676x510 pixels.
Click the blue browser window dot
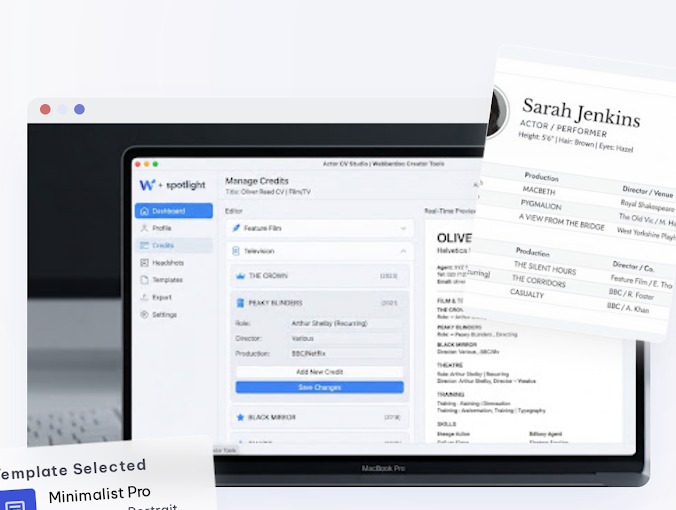pyautogui.click(x=79, y=109)
